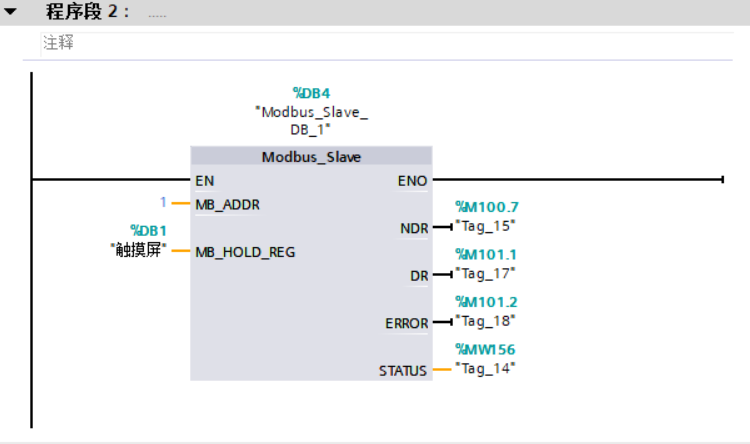Click the DR output pin
Viewport: 750px width, 444px height.
tap(418, 275)
